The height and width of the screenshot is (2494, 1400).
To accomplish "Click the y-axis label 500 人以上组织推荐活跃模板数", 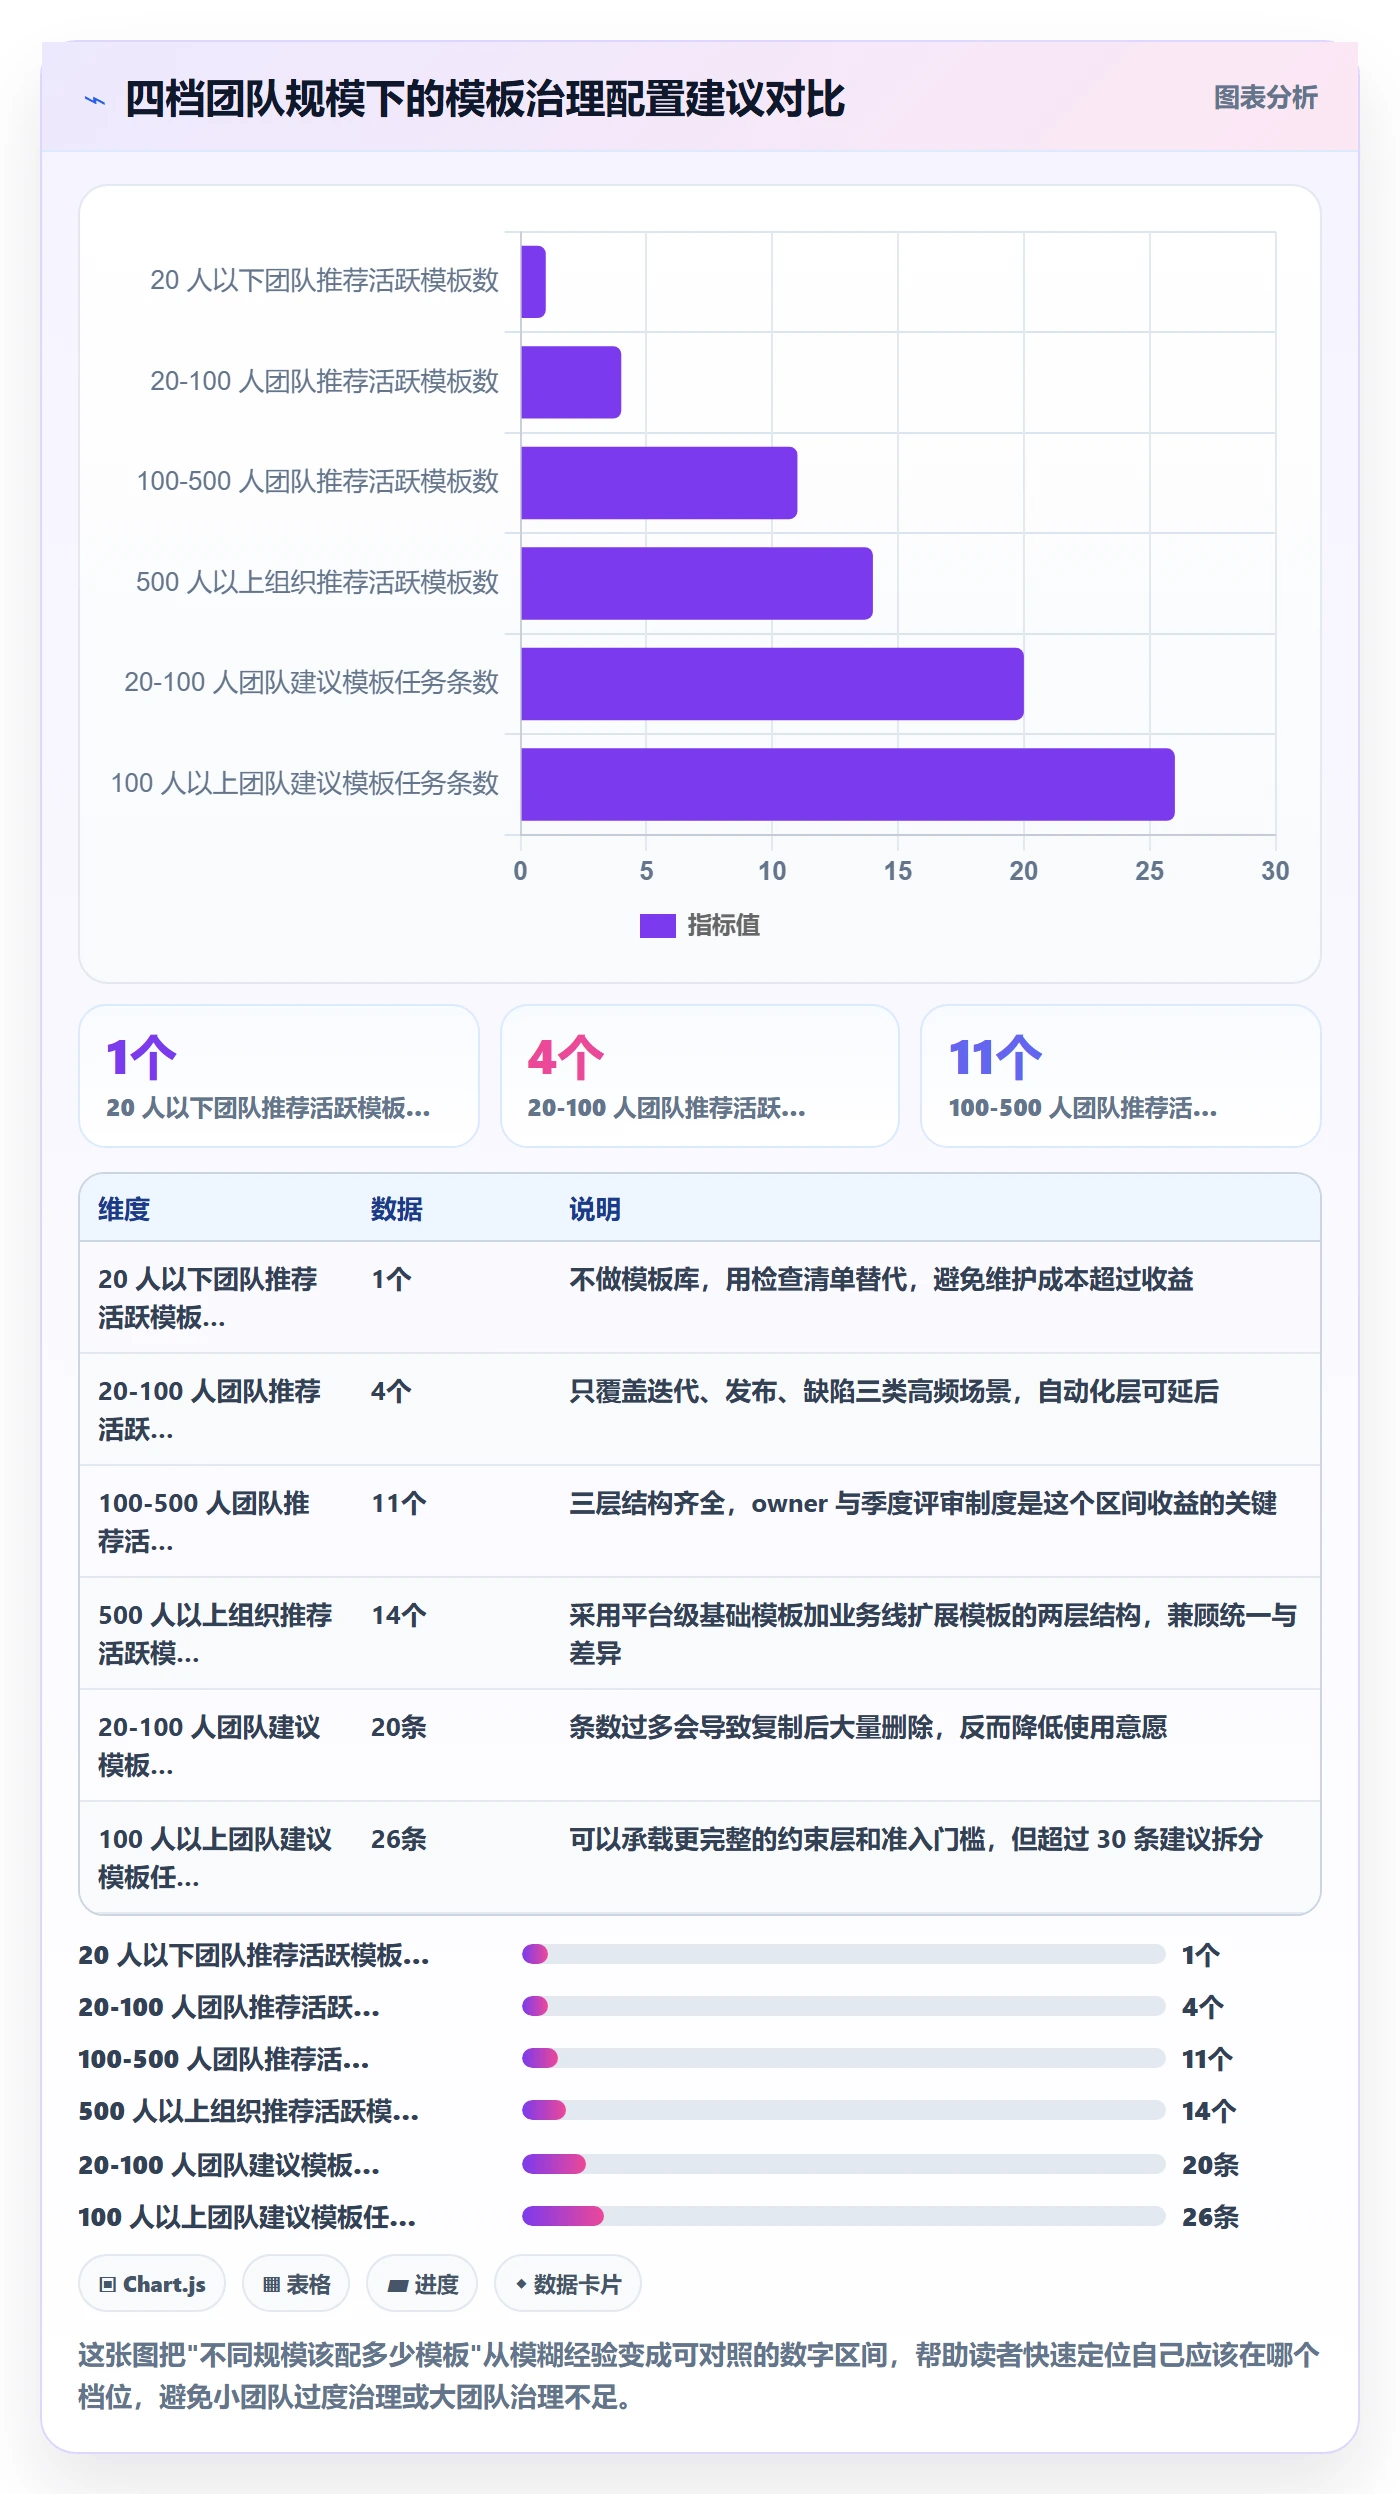I will coord(317,583).
